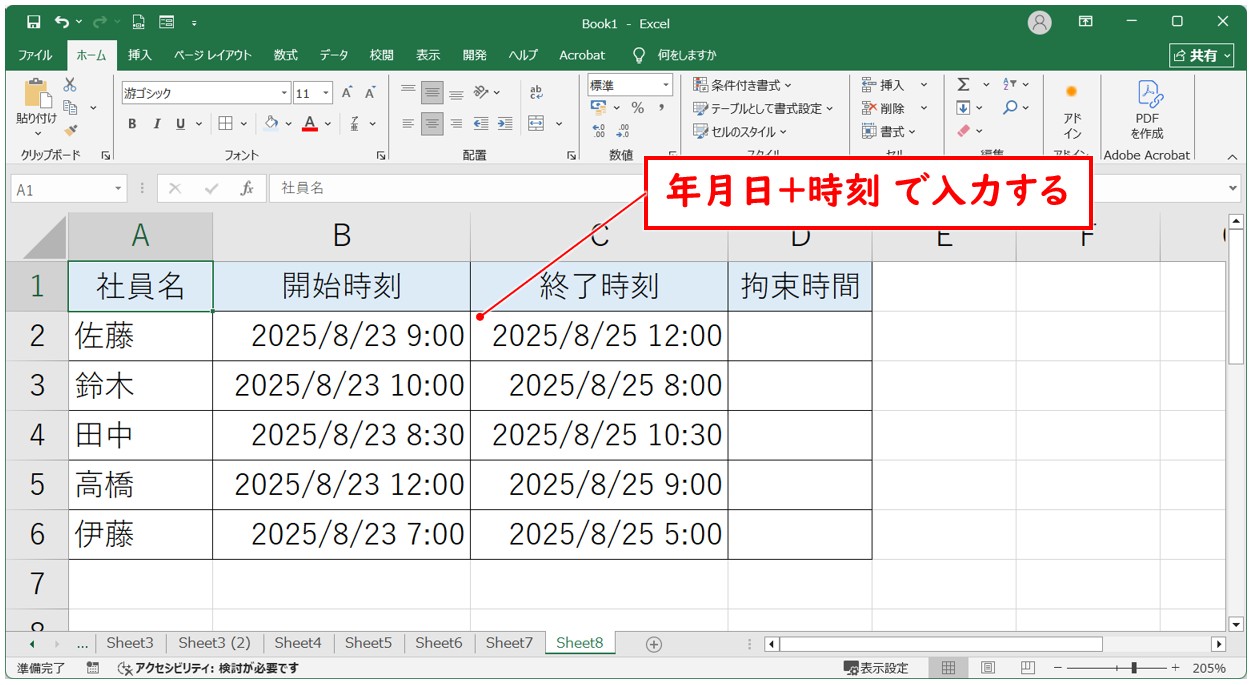The width and height of the screenshot is (1252, 685).
Task: Switch to the 数式 ribbon tab
Action: tap(286, 55)
